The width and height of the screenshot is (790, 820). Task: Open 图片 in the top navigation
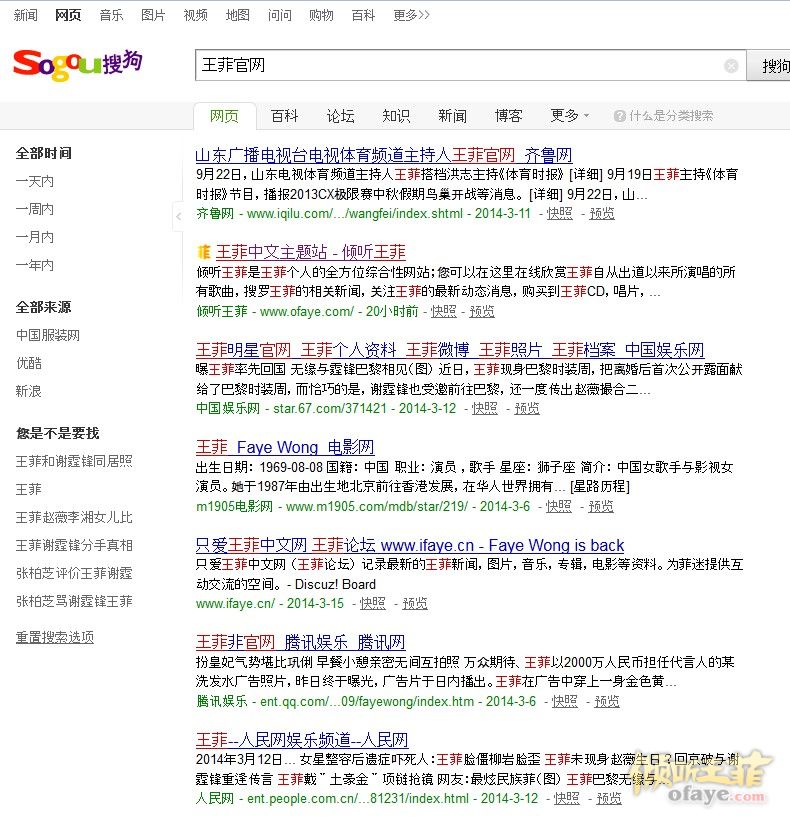(x=153, y=15)
